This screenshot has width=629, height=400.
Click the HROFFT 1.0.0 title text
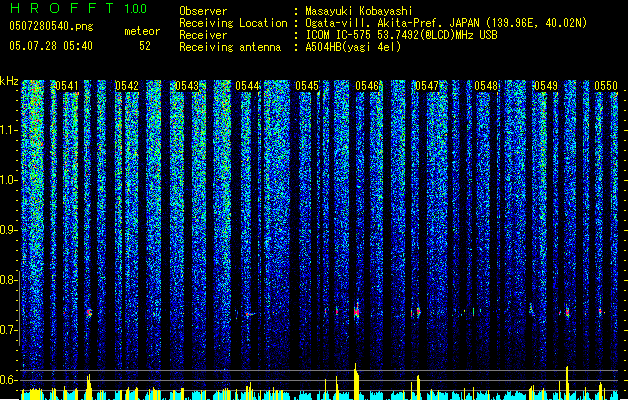pos(78,8)
